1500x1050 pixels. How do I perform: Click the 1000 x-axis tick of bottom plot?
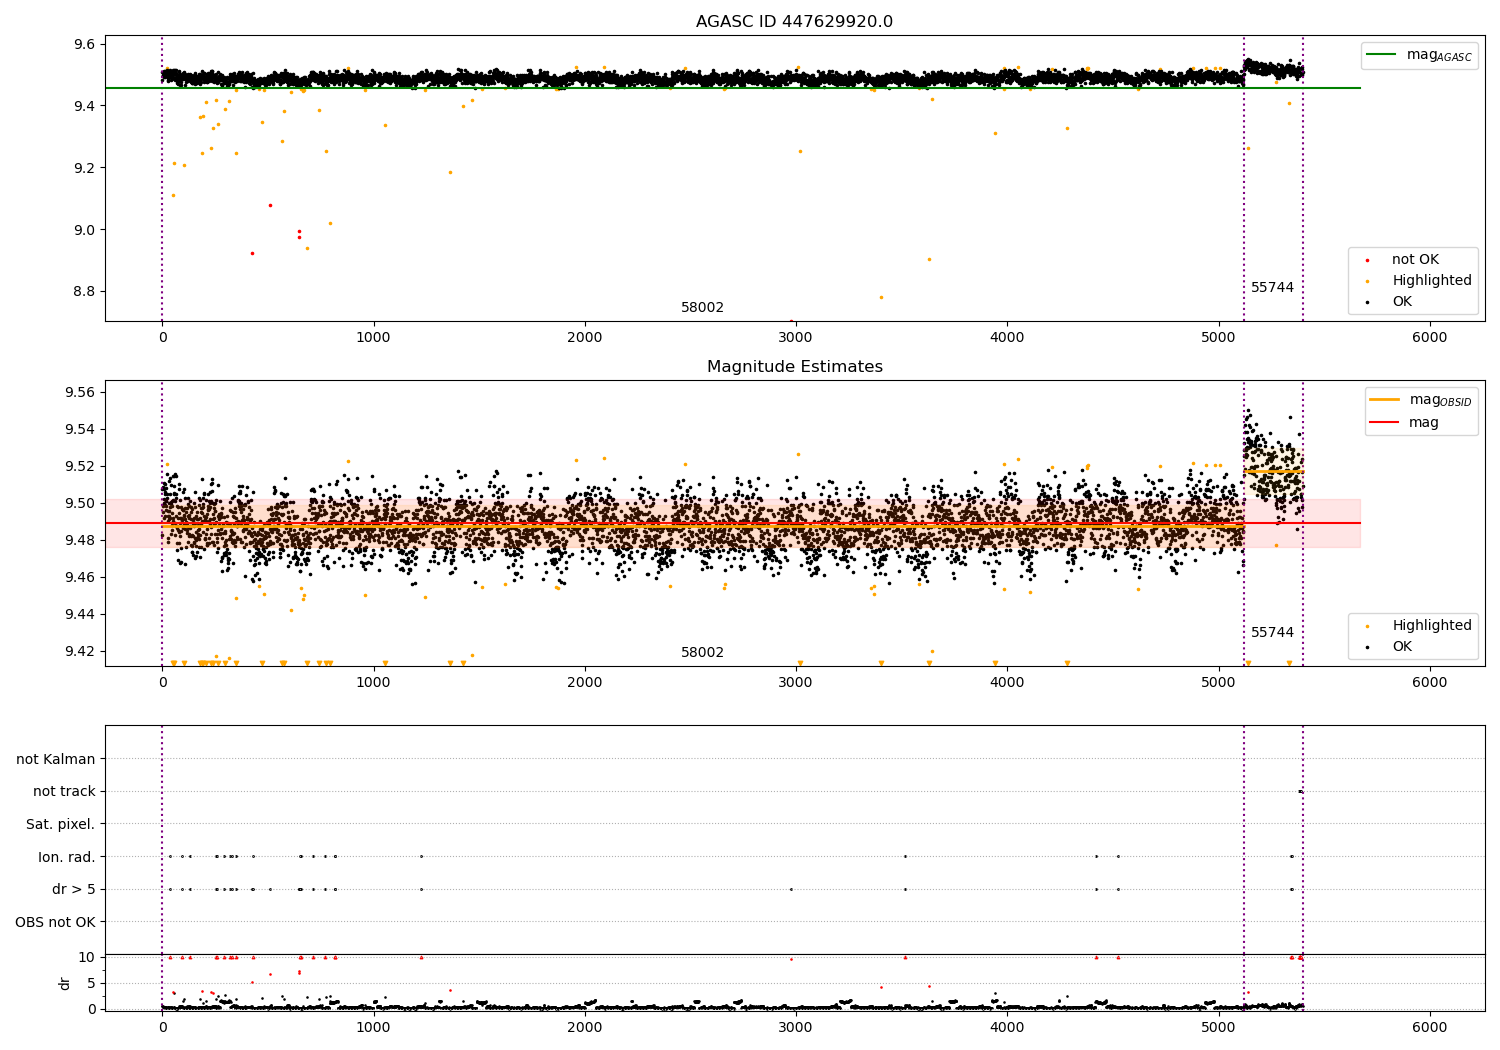pos(373,1027)
